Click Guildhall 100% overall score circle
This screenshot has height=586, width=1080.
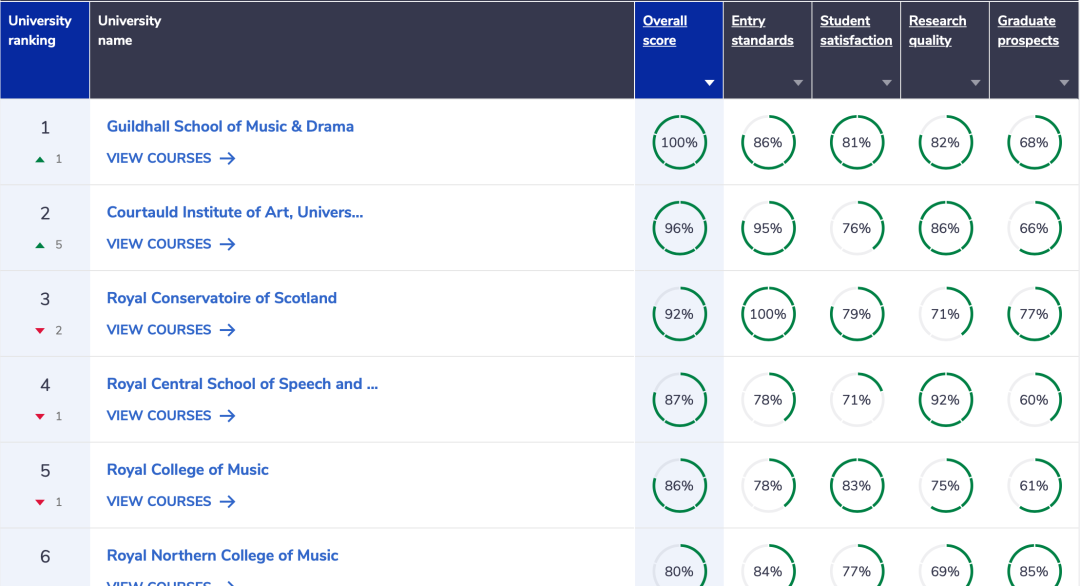[679, 143]
